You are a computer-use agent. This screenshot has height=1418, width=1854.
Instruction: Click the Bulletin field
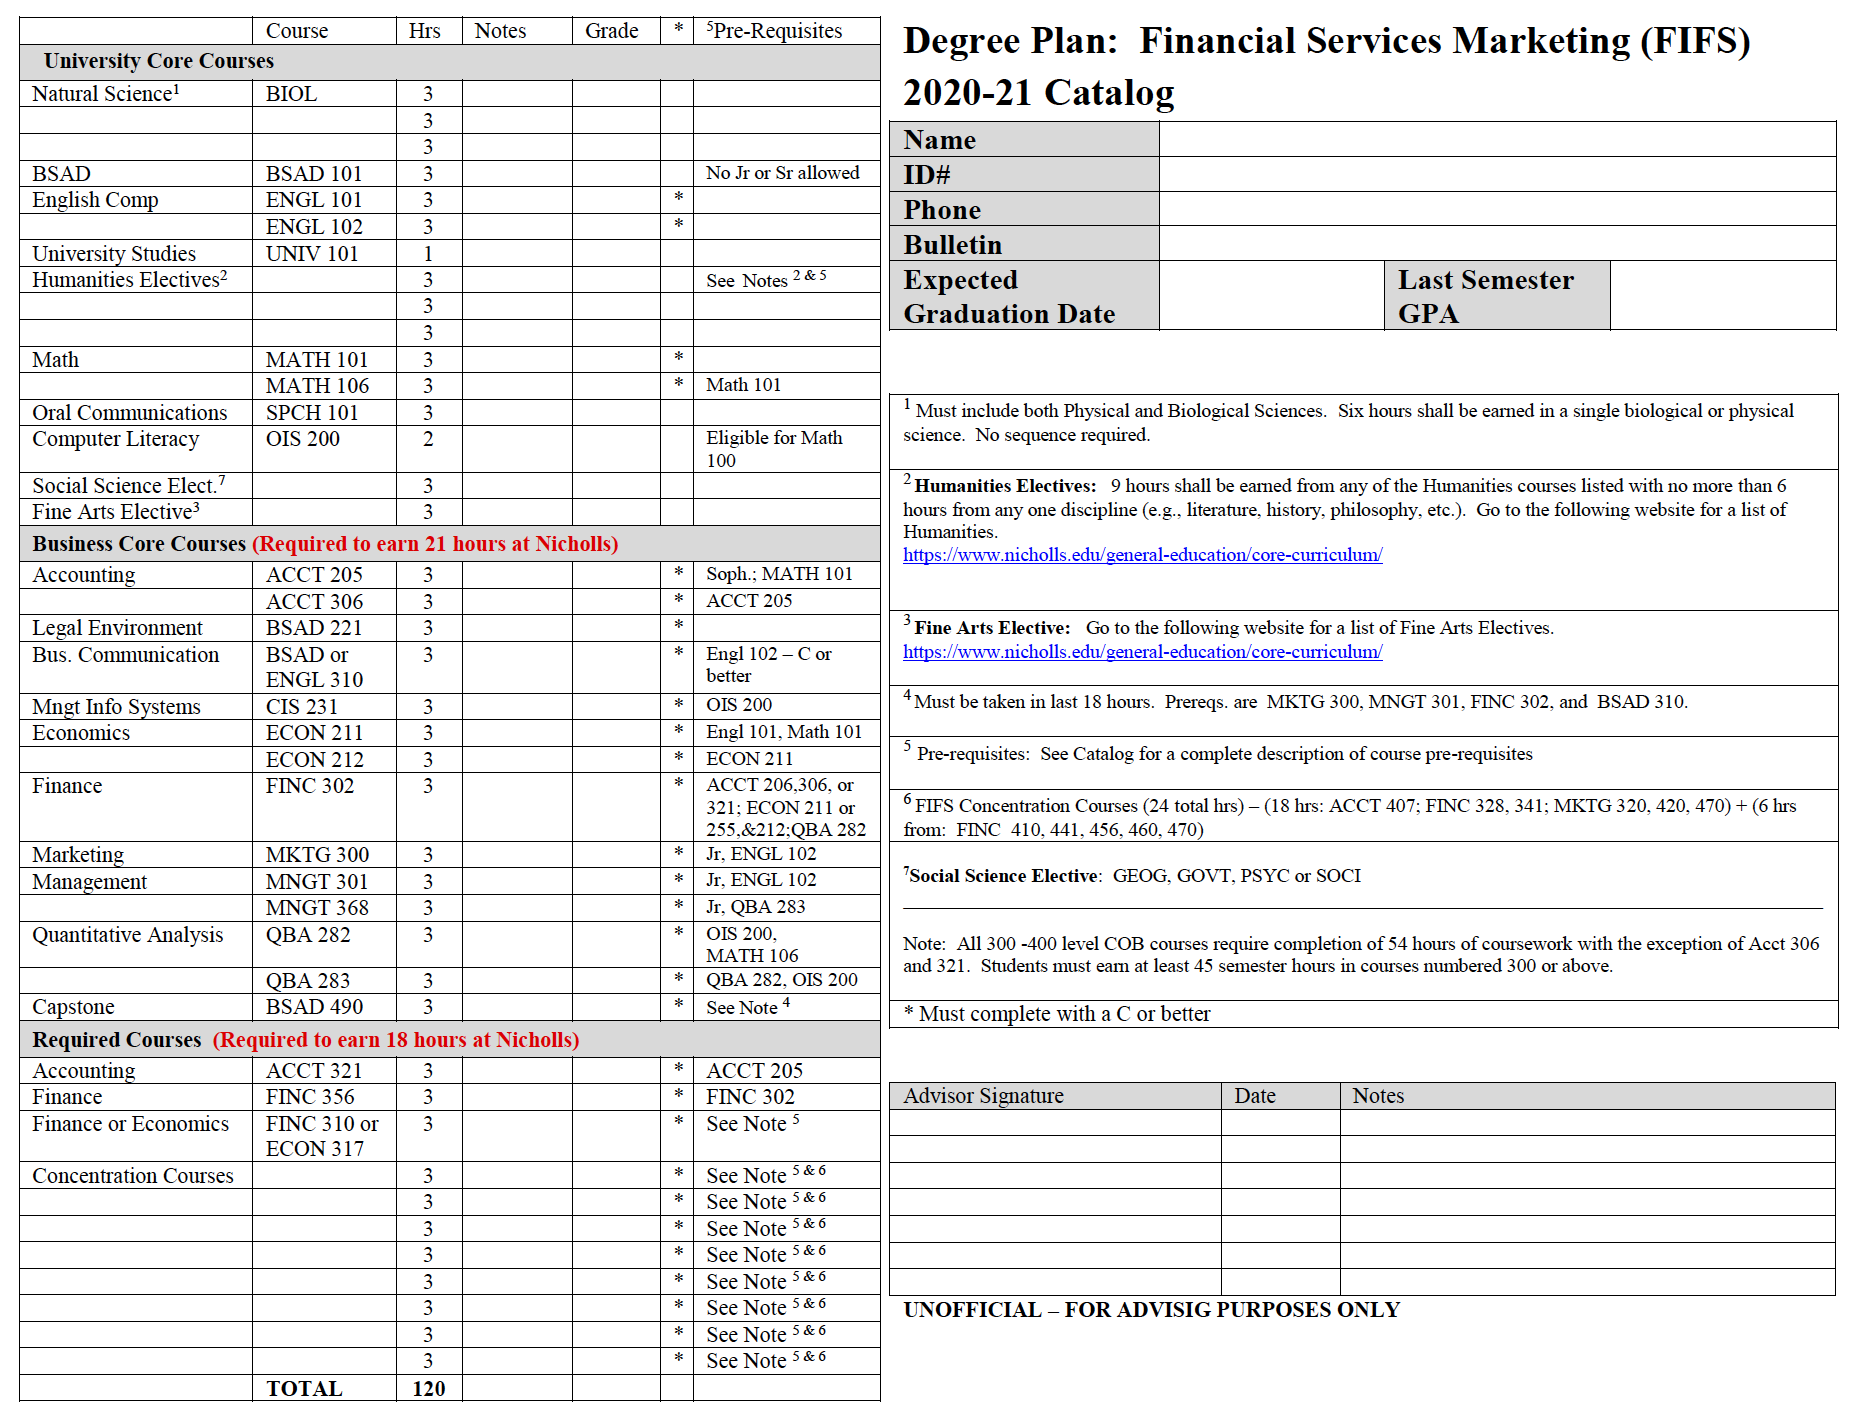pos(1500,244)
